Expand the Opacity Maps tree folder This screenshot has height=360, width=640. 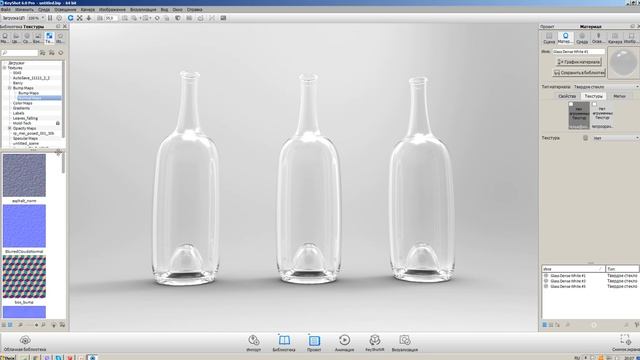pyautogui.click(x=10, y=128)
